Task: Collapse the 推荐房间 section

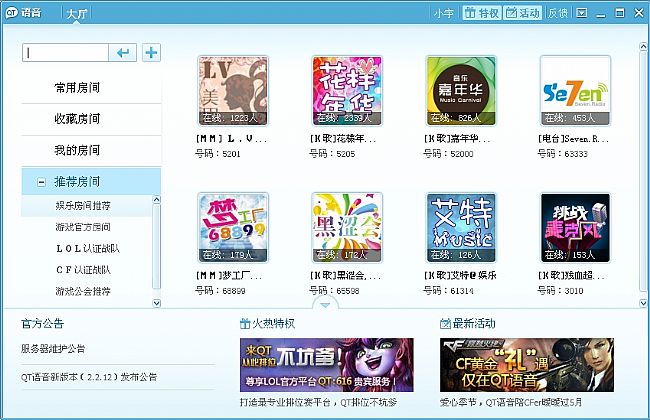Action: 41,182
